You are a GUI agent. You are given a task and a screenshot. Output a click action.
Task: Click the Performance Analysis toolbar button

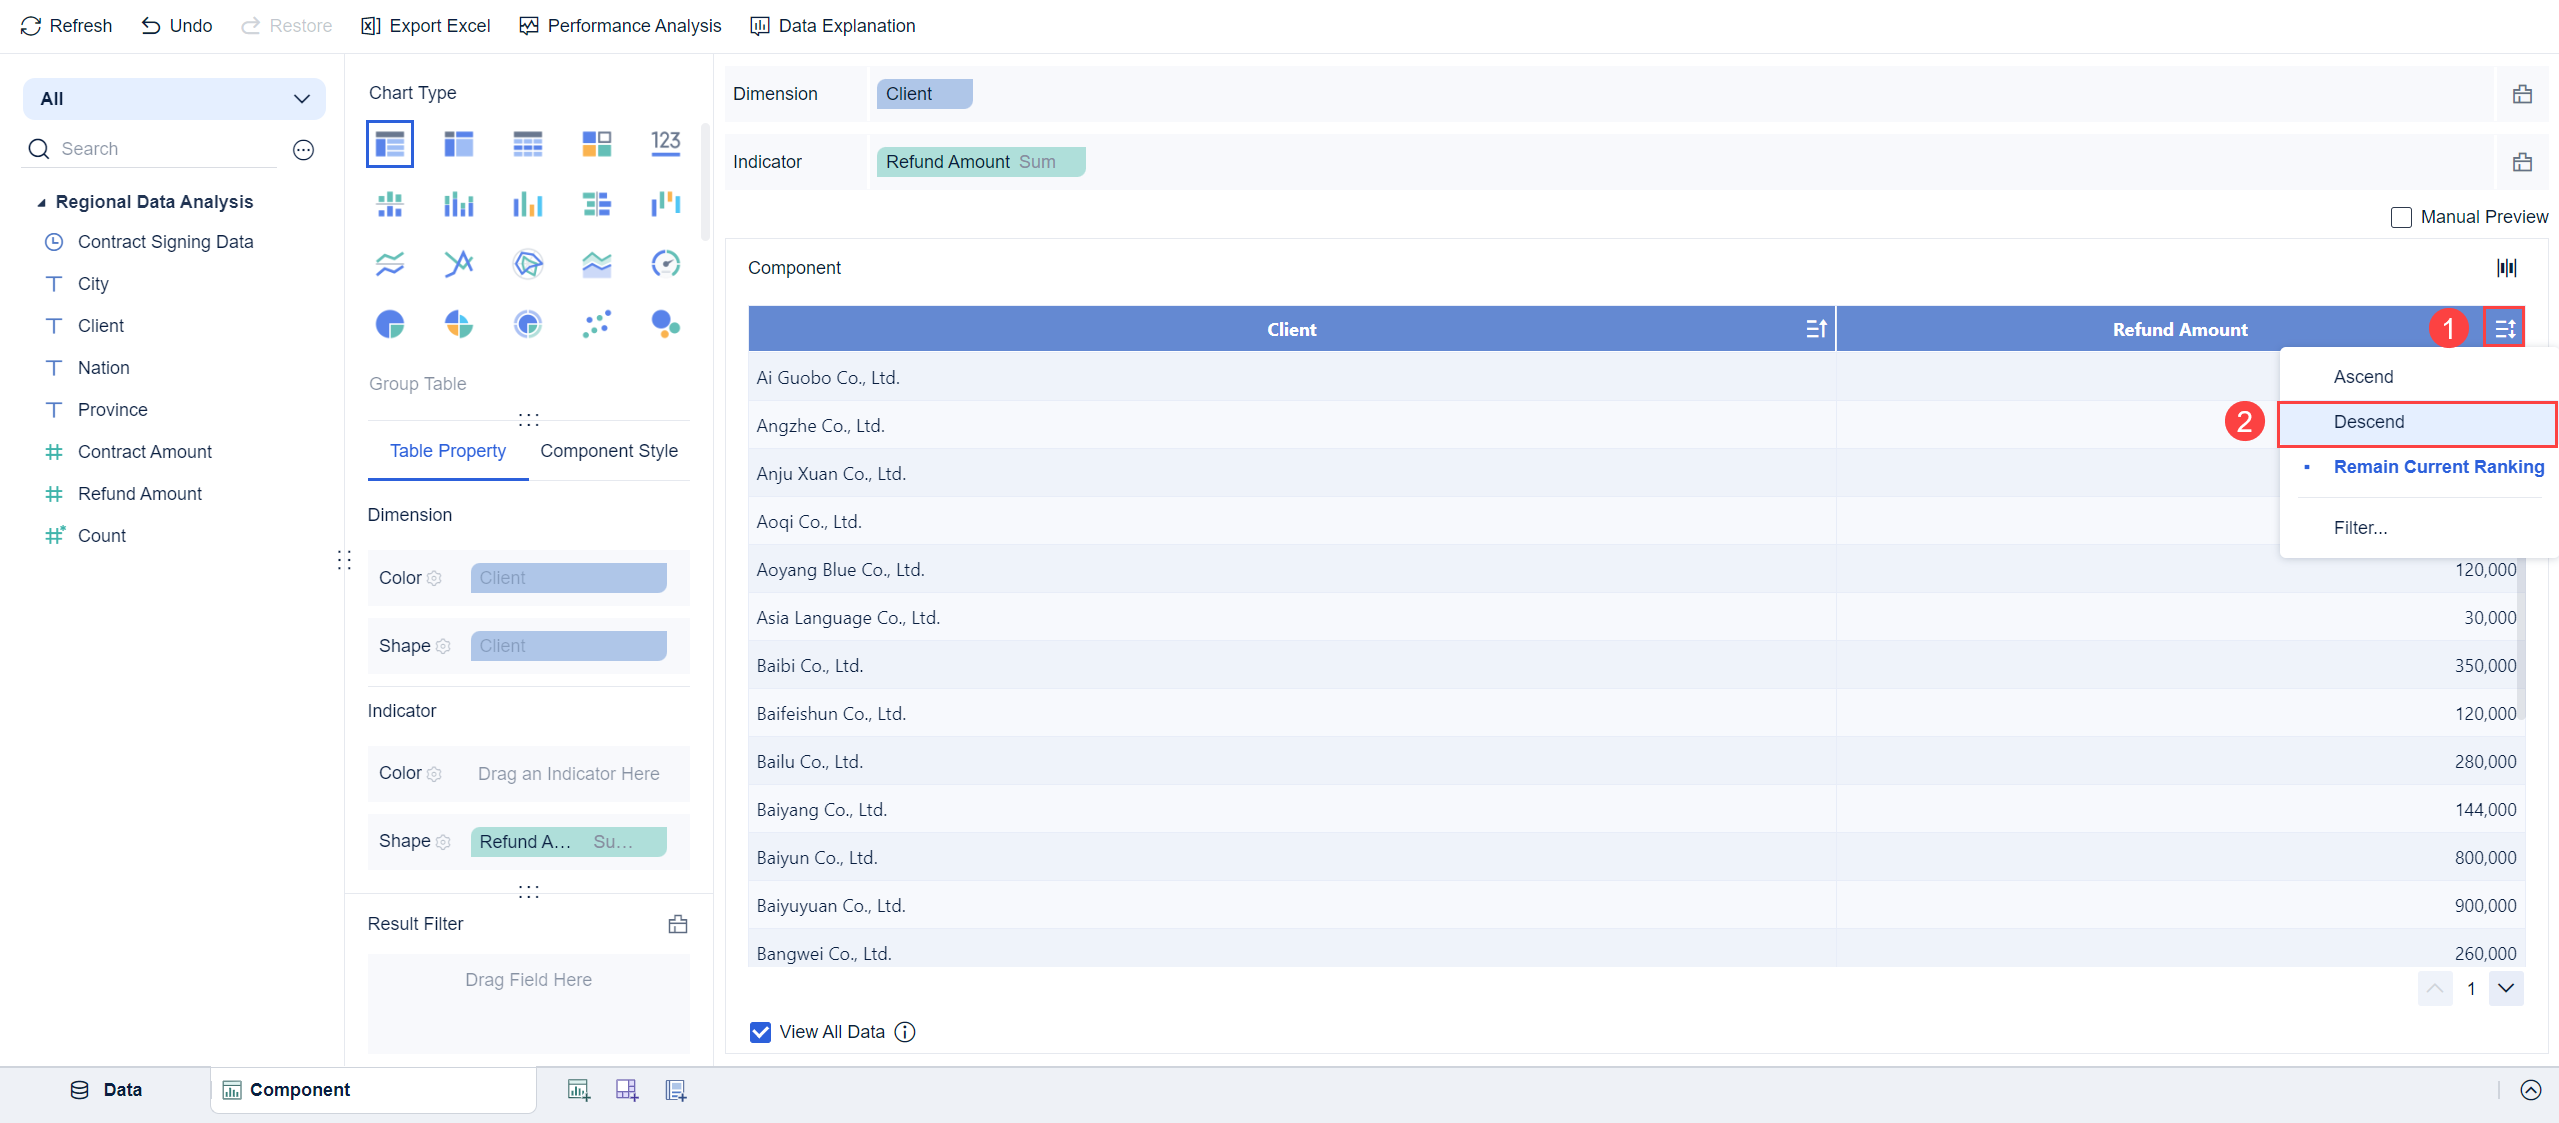click(620, 26)
